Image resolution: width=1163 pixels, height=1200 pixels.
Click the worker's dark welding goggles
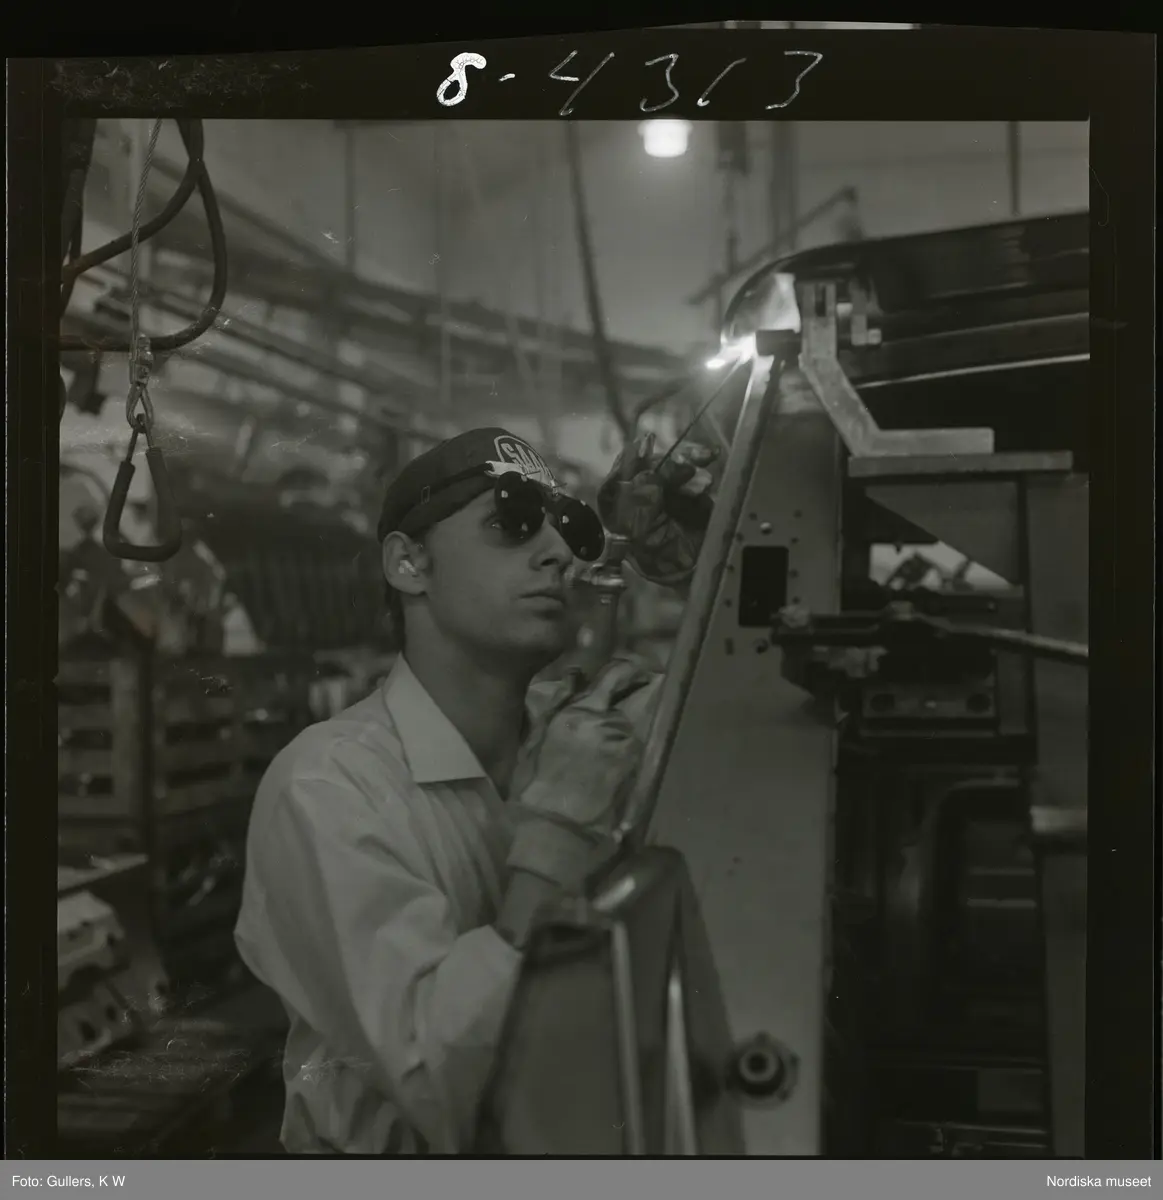pos(545,512)
